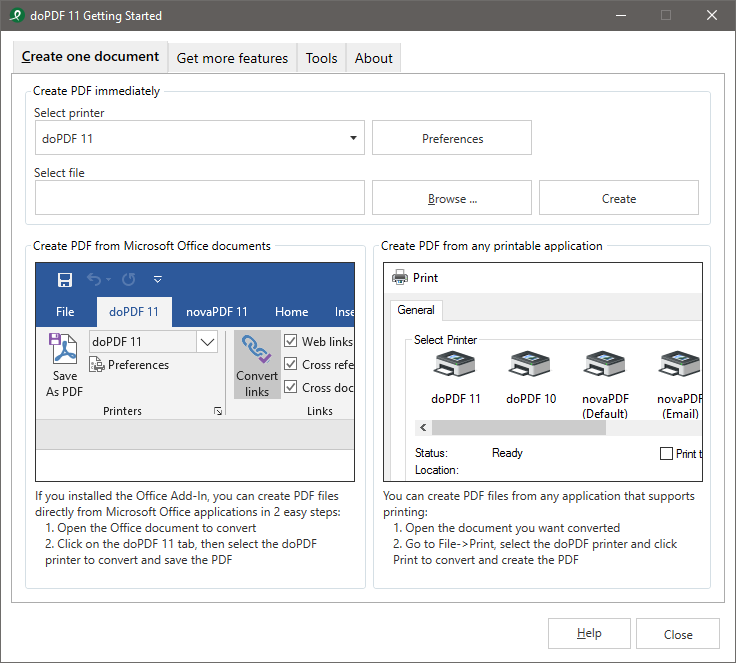Screen dimensions: 736x663
Task: Click the 'Location:' label in Print preview
Action: (x=437, y=470)
